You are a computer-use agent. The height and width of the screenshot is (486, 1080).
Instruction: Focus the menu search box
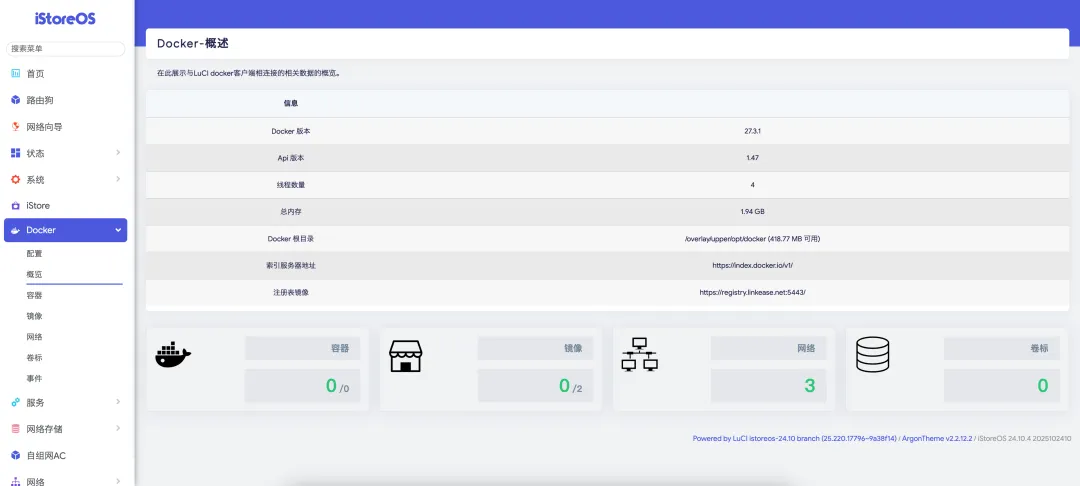click(65, 49)
